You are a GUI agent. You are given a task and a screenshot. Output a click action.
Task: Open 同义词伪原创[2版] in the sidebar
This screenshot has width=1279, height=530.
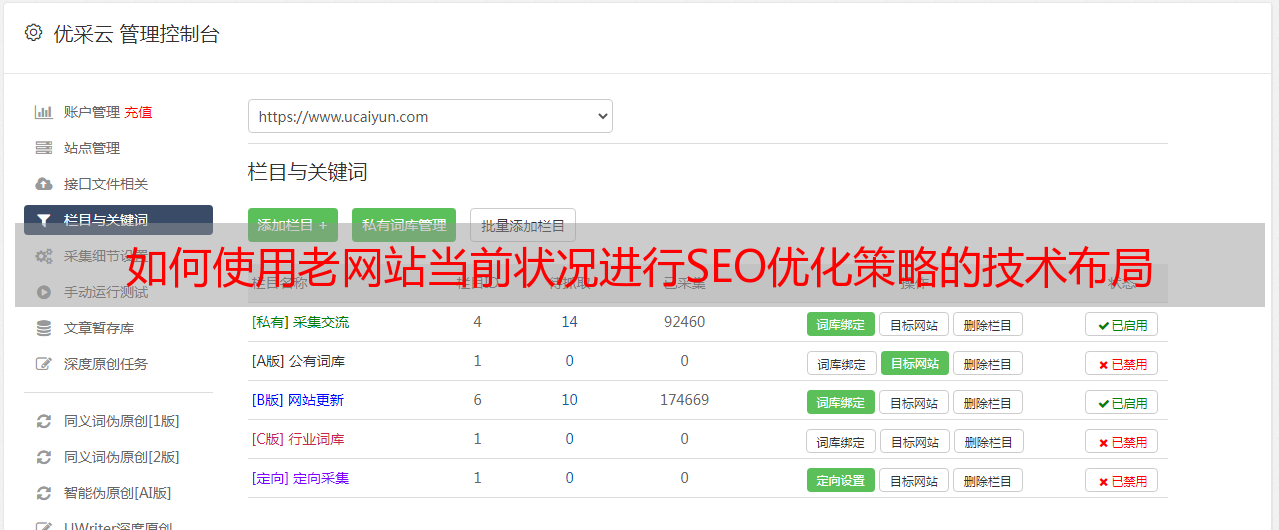[x=122, y=457]
